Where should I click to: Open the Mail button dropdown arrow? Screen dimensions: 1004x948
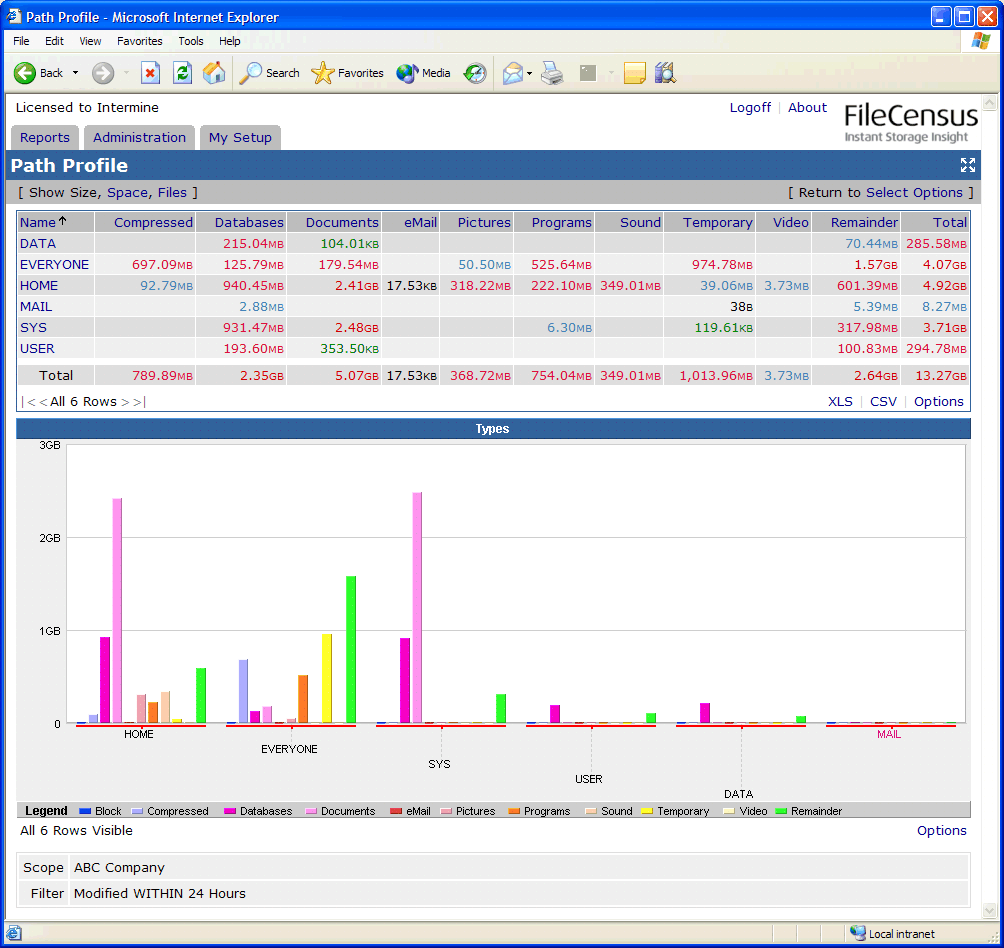[x=530, y=73]
